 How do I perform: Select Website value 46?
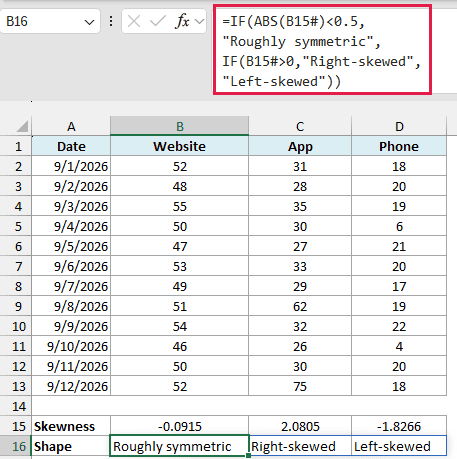click(179, 346)
